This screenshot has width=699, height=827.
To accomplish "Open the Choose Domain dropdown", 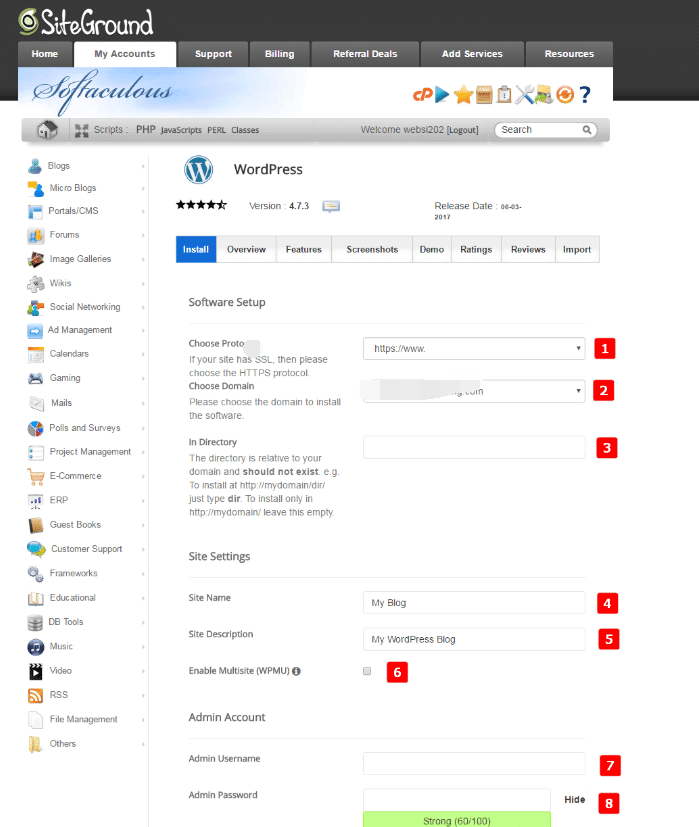I will [474, 391].
